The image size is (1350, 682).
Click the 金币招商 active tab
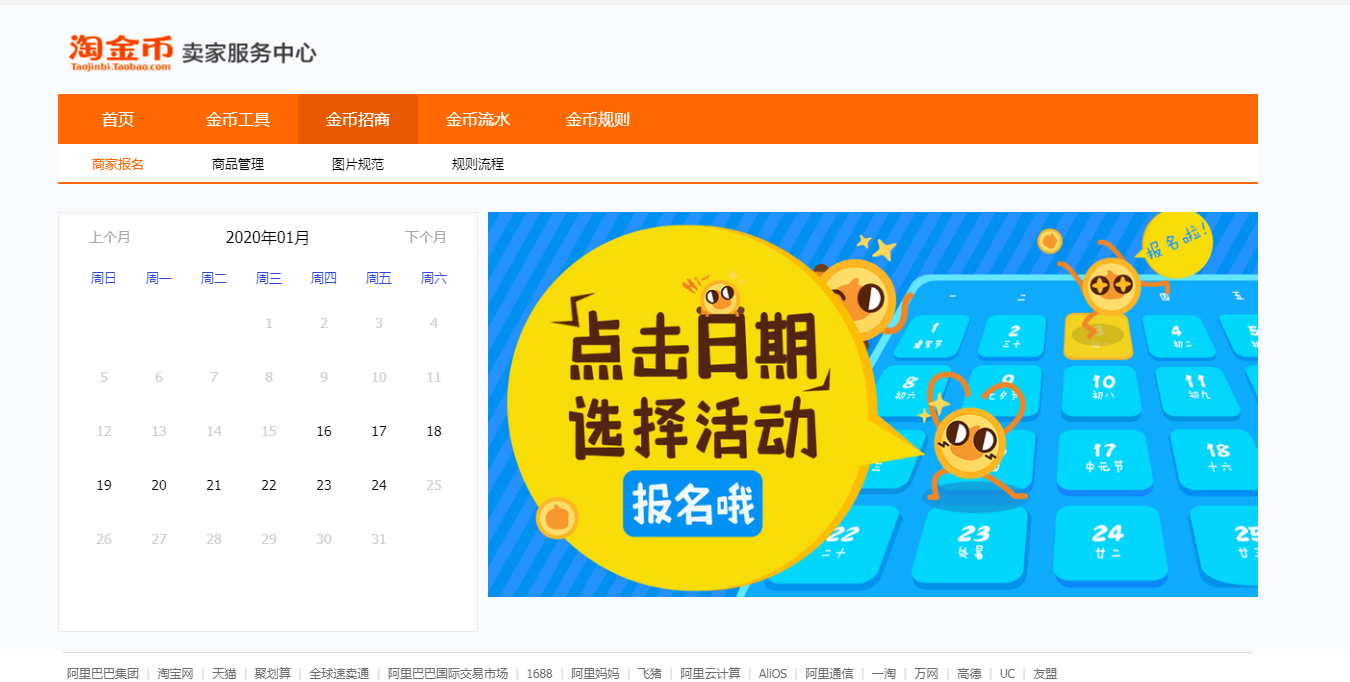[358, 120]
